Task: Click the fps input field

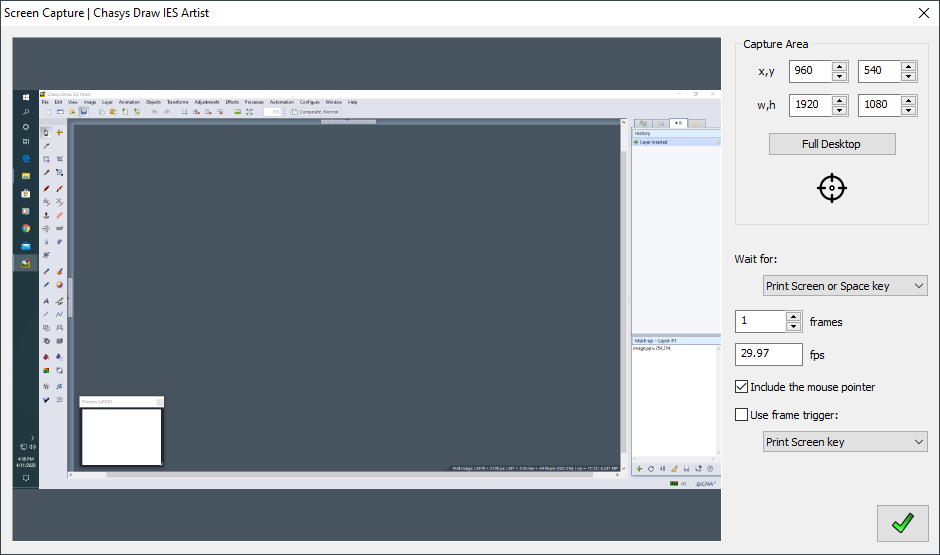Action: coord(768,354)
